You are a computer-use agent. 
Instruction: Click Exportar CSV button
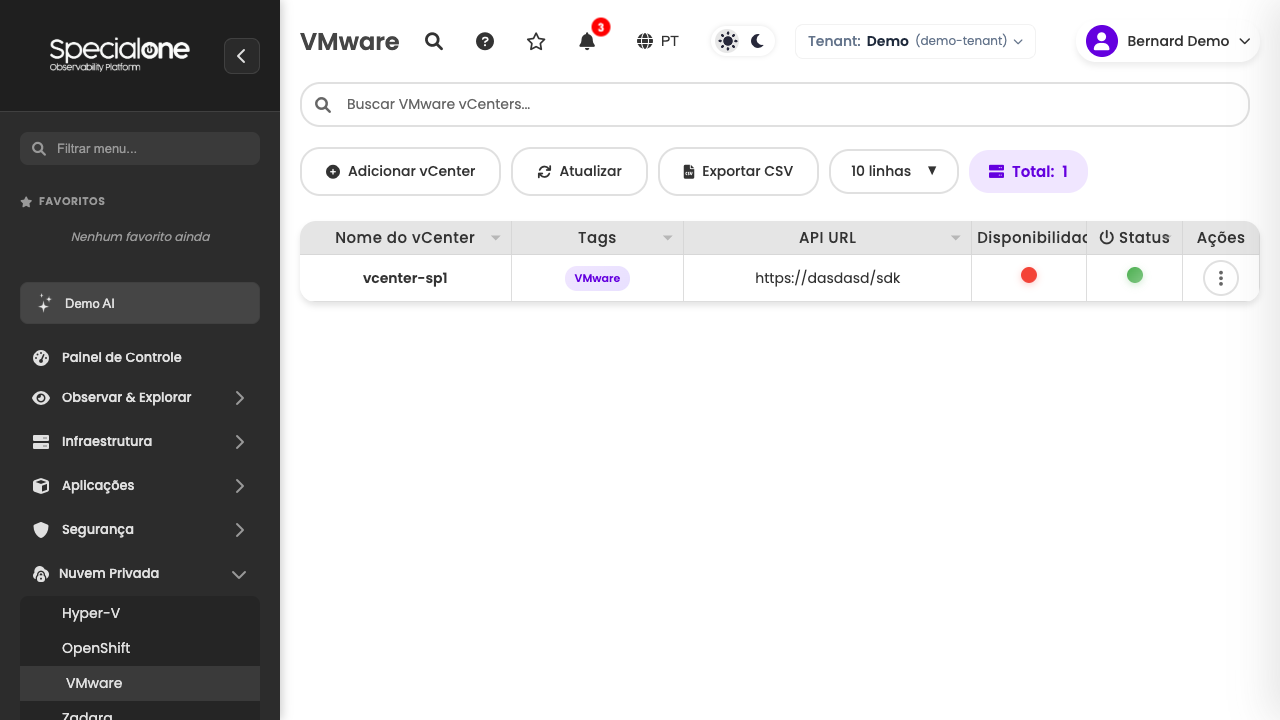click(738, 171)
